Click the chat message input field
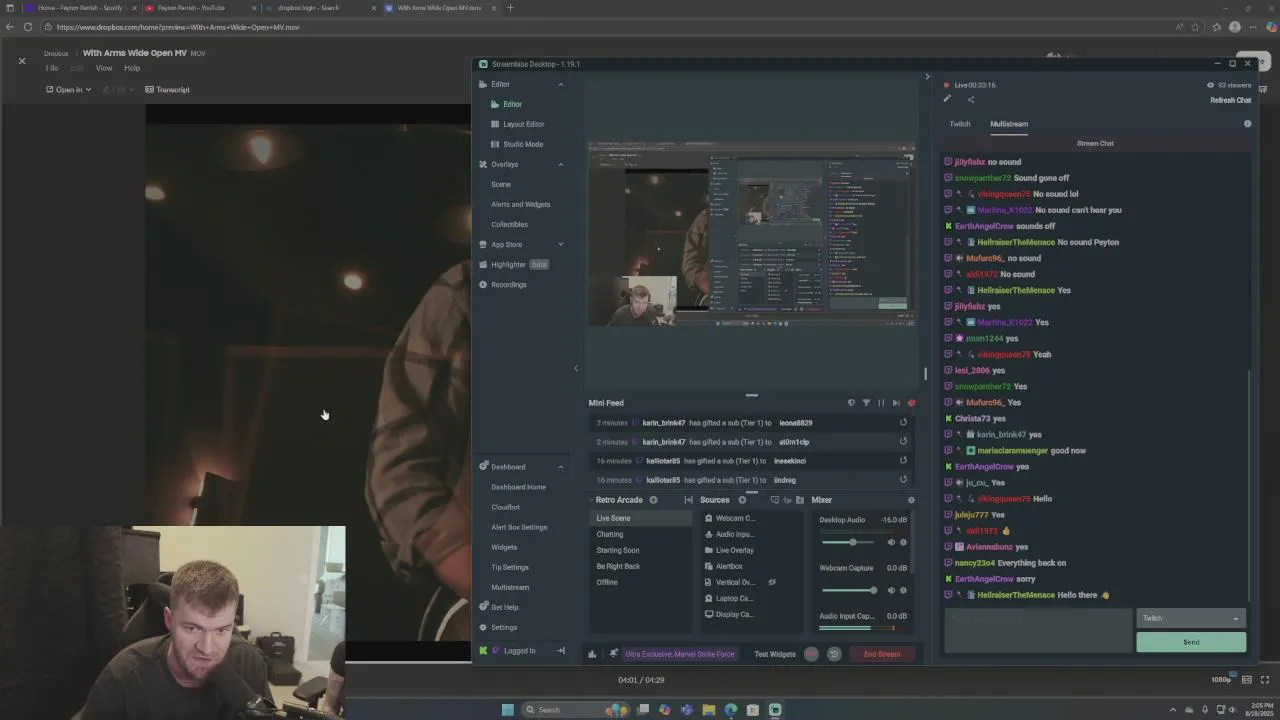Screen dimensions: 1280x720 tap(1038, 630)
